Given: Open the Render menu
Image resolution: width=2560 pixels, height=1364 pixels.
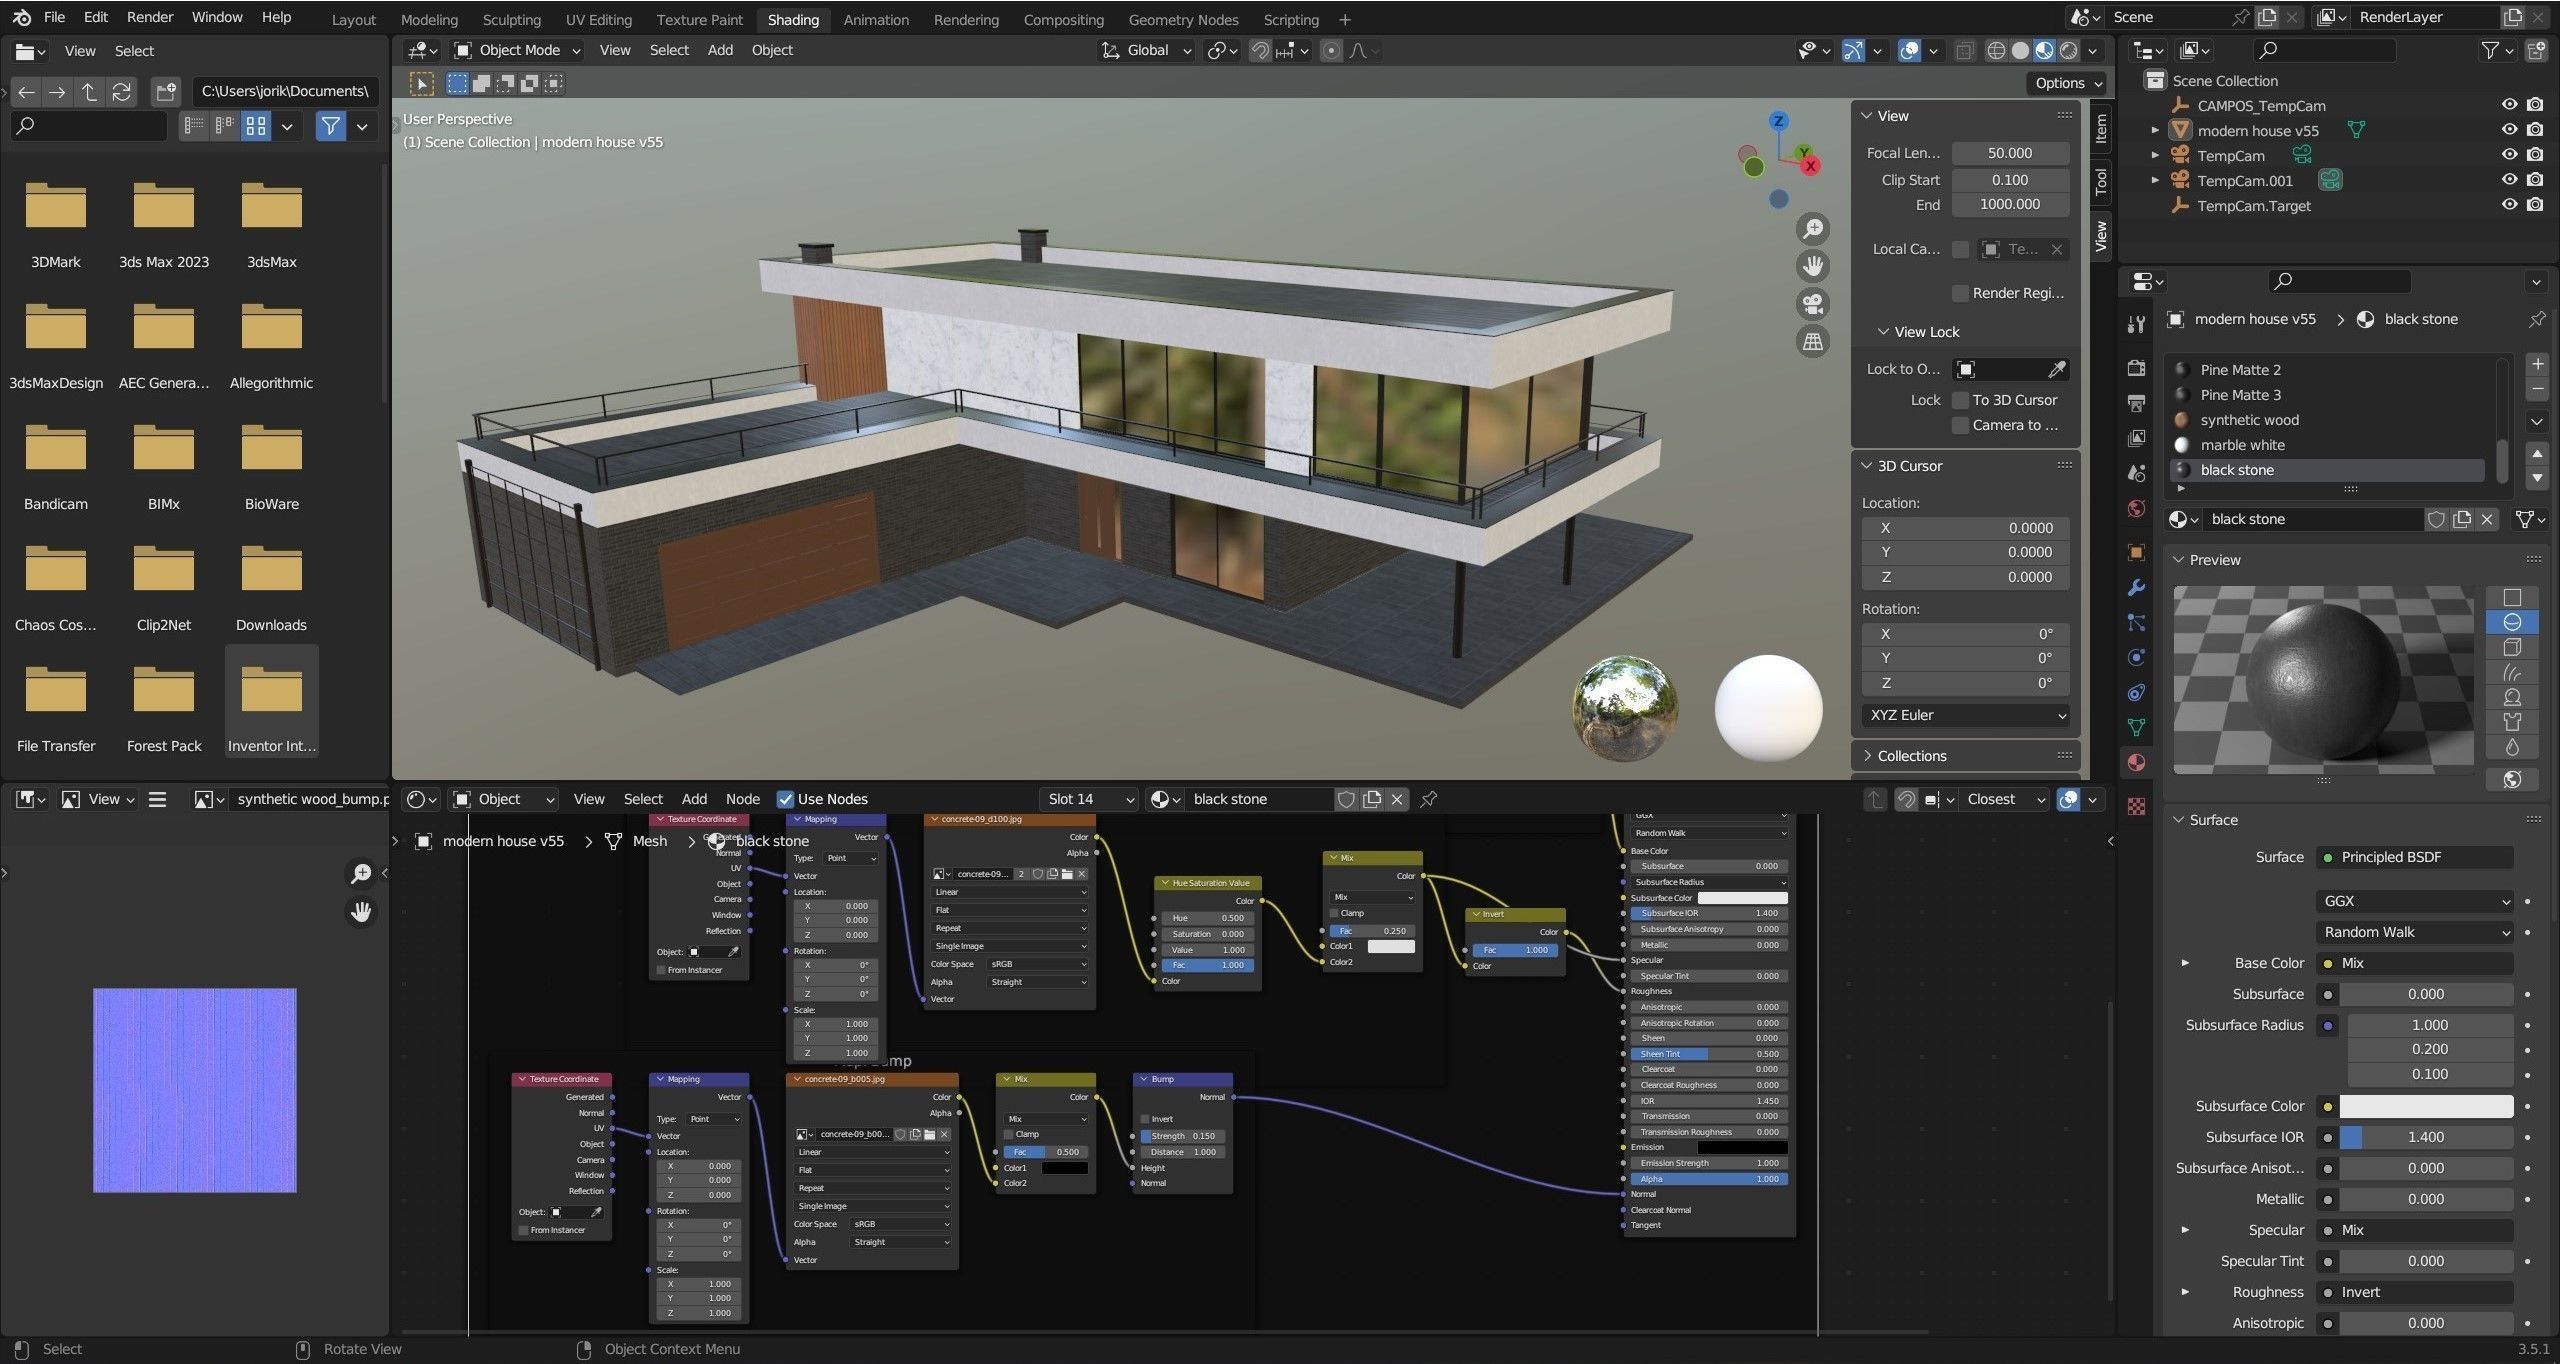Looking at the screenshot, I should tap(150, 17).
